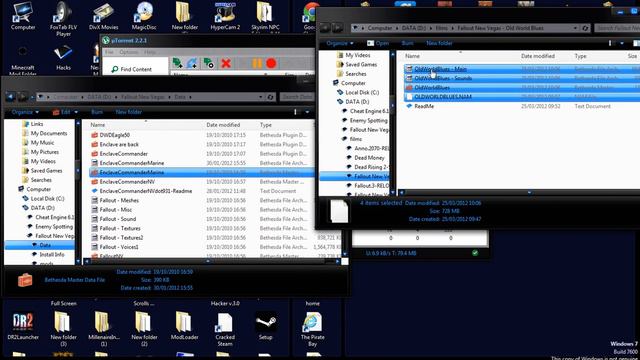The width and height of the screenshot is (640, 360).
Task: Click New folder in Data window toolbar
Action: [129, 112]
